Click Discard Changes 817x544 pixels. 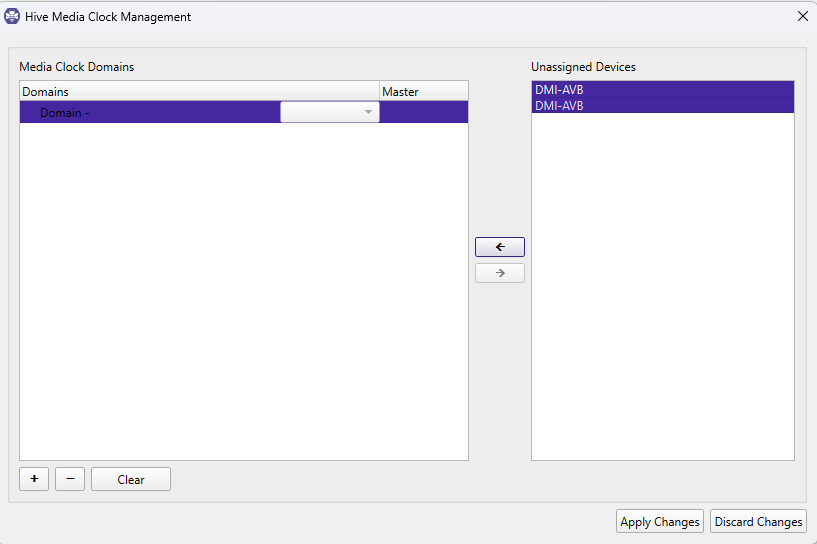pyautogui.click(x=758, y=521)
